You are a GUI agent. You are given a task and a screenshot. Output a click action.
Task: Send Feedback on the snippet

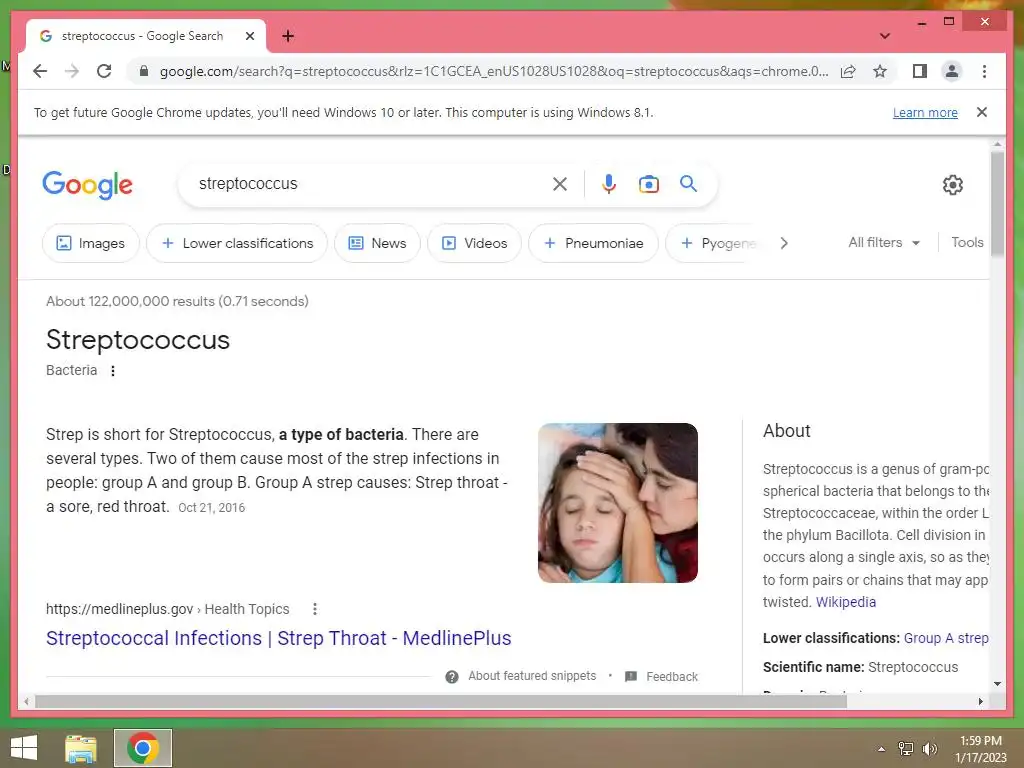coord(672,677)
